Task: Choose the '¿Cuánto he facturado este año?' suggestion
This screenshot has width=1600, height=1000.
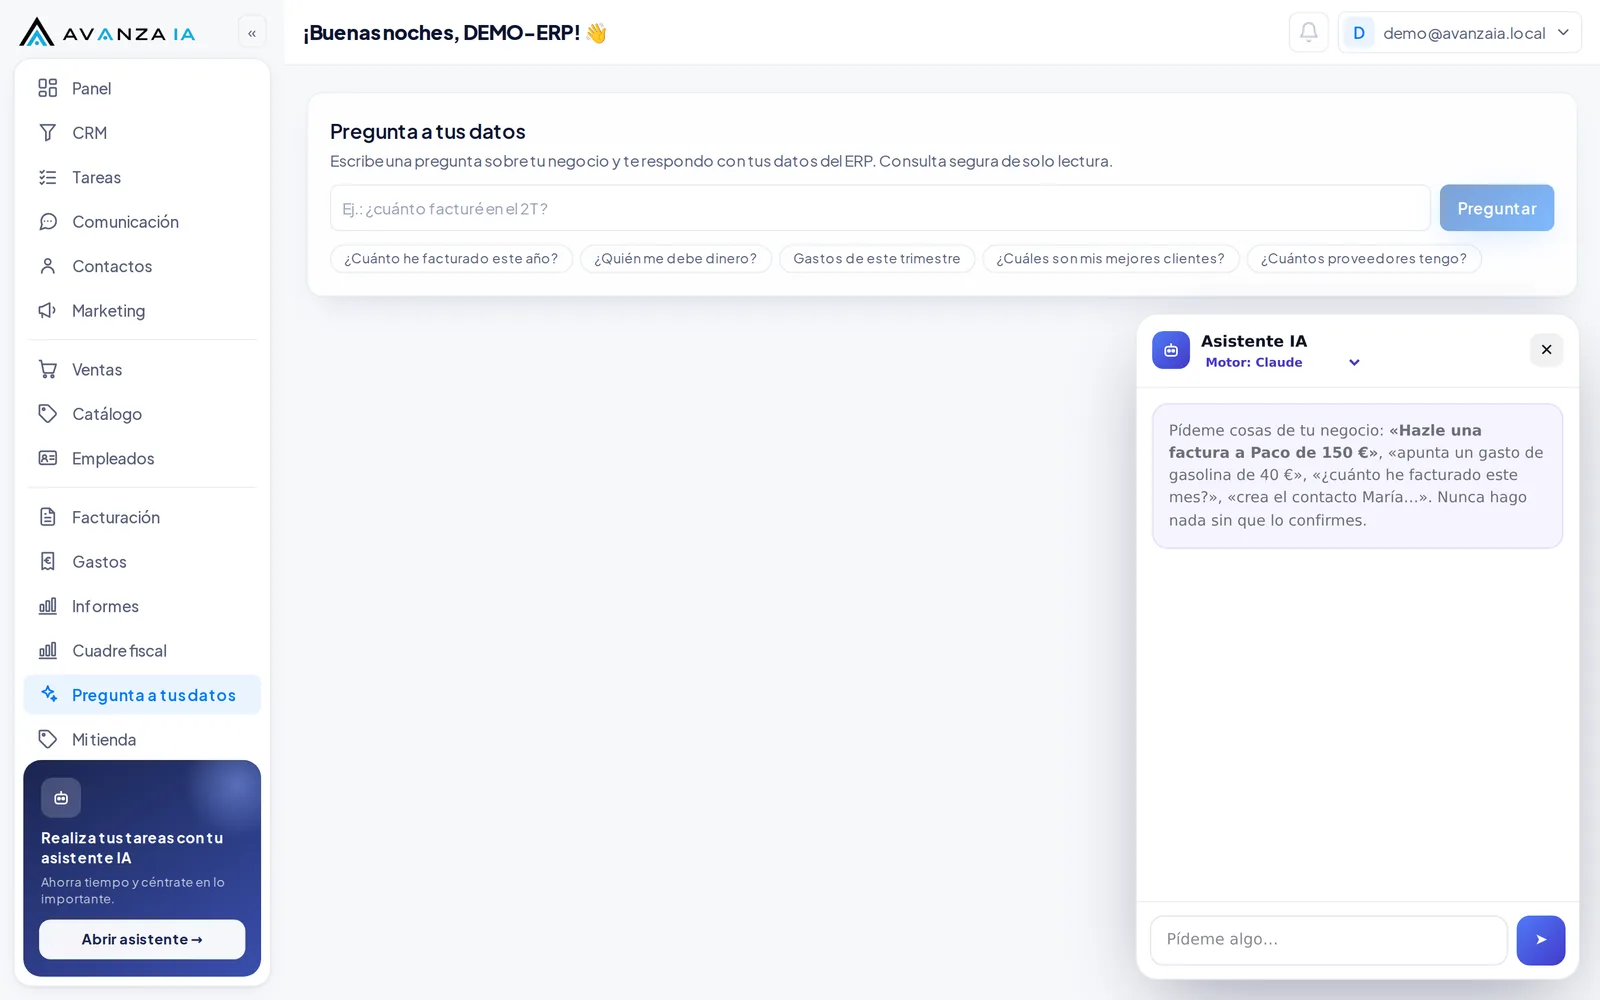Action: 451,259
